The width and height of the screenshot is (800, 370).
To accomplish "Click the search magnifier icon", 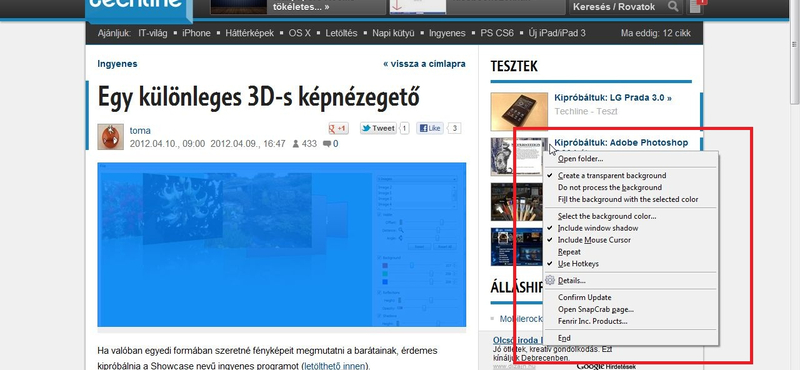I will (673, 7).
